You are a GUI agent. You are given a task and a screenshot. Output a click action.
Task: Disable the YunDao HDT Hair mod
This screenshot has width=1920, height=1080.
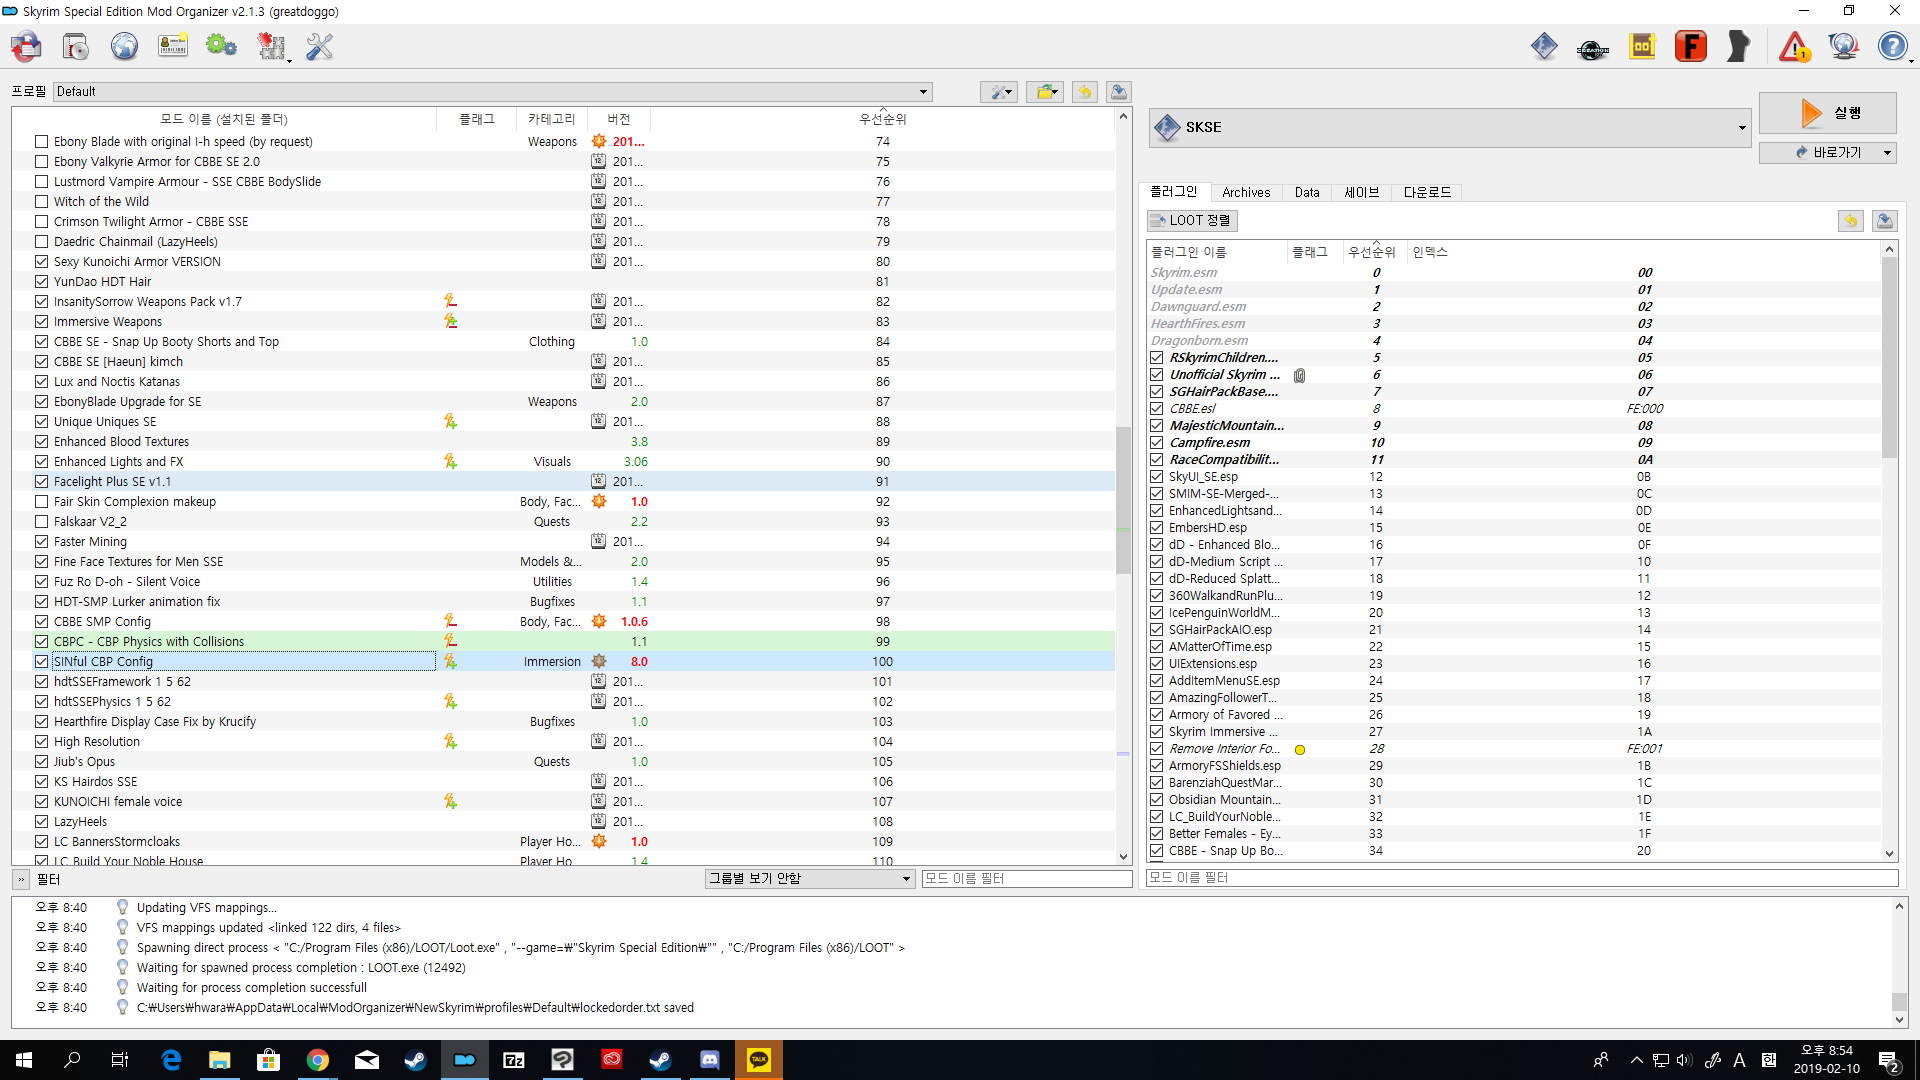tap(42, 282)
